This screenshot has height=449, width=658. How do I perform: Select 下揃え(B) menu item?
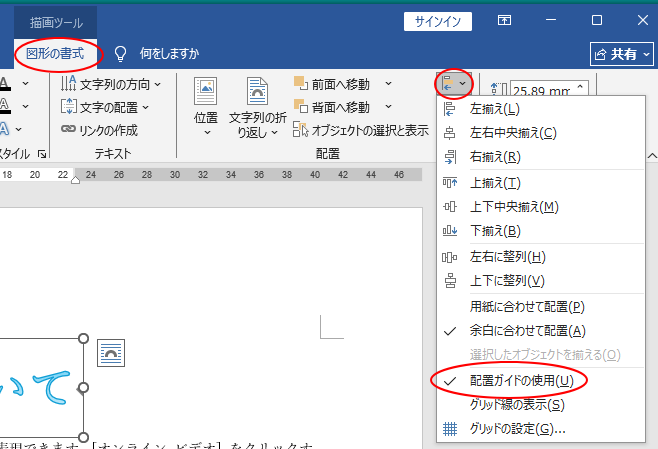[540, 231]
